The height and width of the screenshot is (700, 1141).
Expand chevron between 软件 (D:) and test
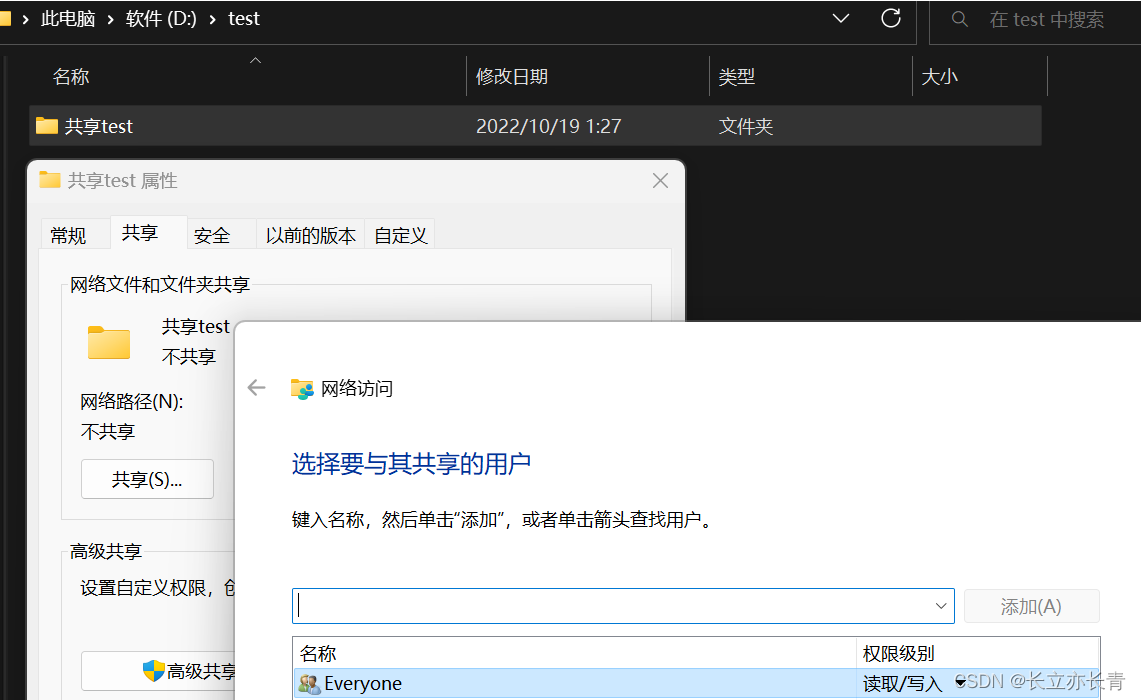(212, 19)
